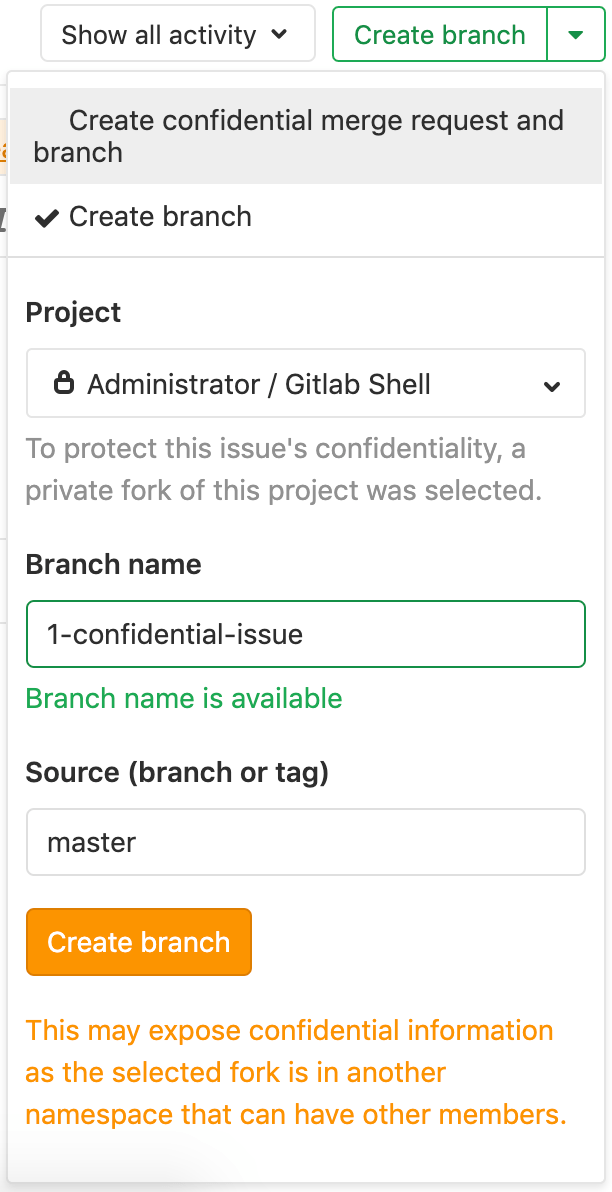Select the checked Create branch option
The image size is (612, 1192).
point(160,217)
